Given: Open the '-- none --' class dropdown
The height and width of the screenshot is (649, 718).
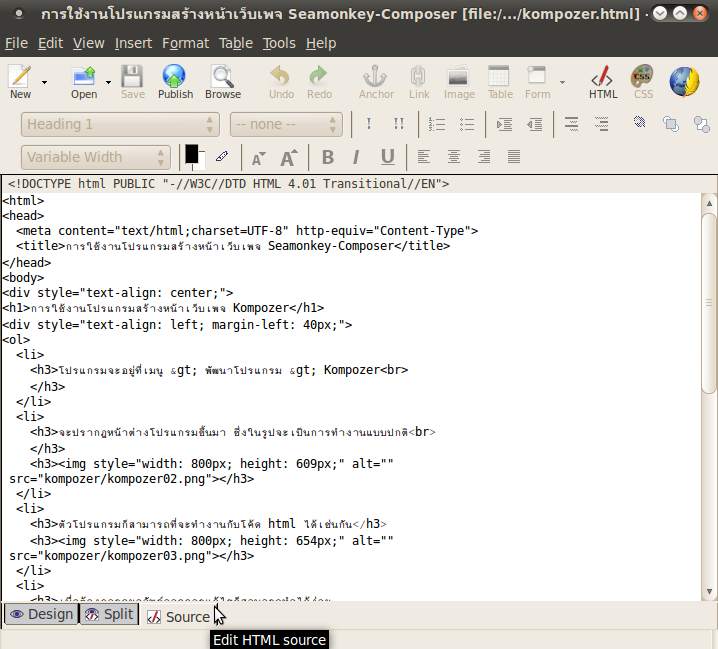Looking at the screenshot, I should (x=286, y=125).
